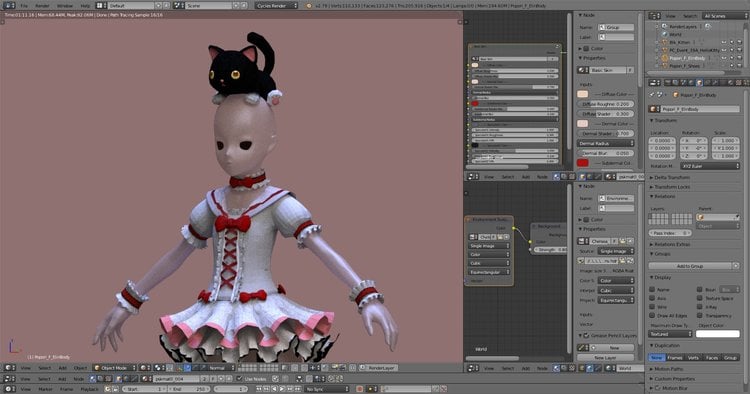Open the Render menu

pyautogui.click(x=43, y=6)
